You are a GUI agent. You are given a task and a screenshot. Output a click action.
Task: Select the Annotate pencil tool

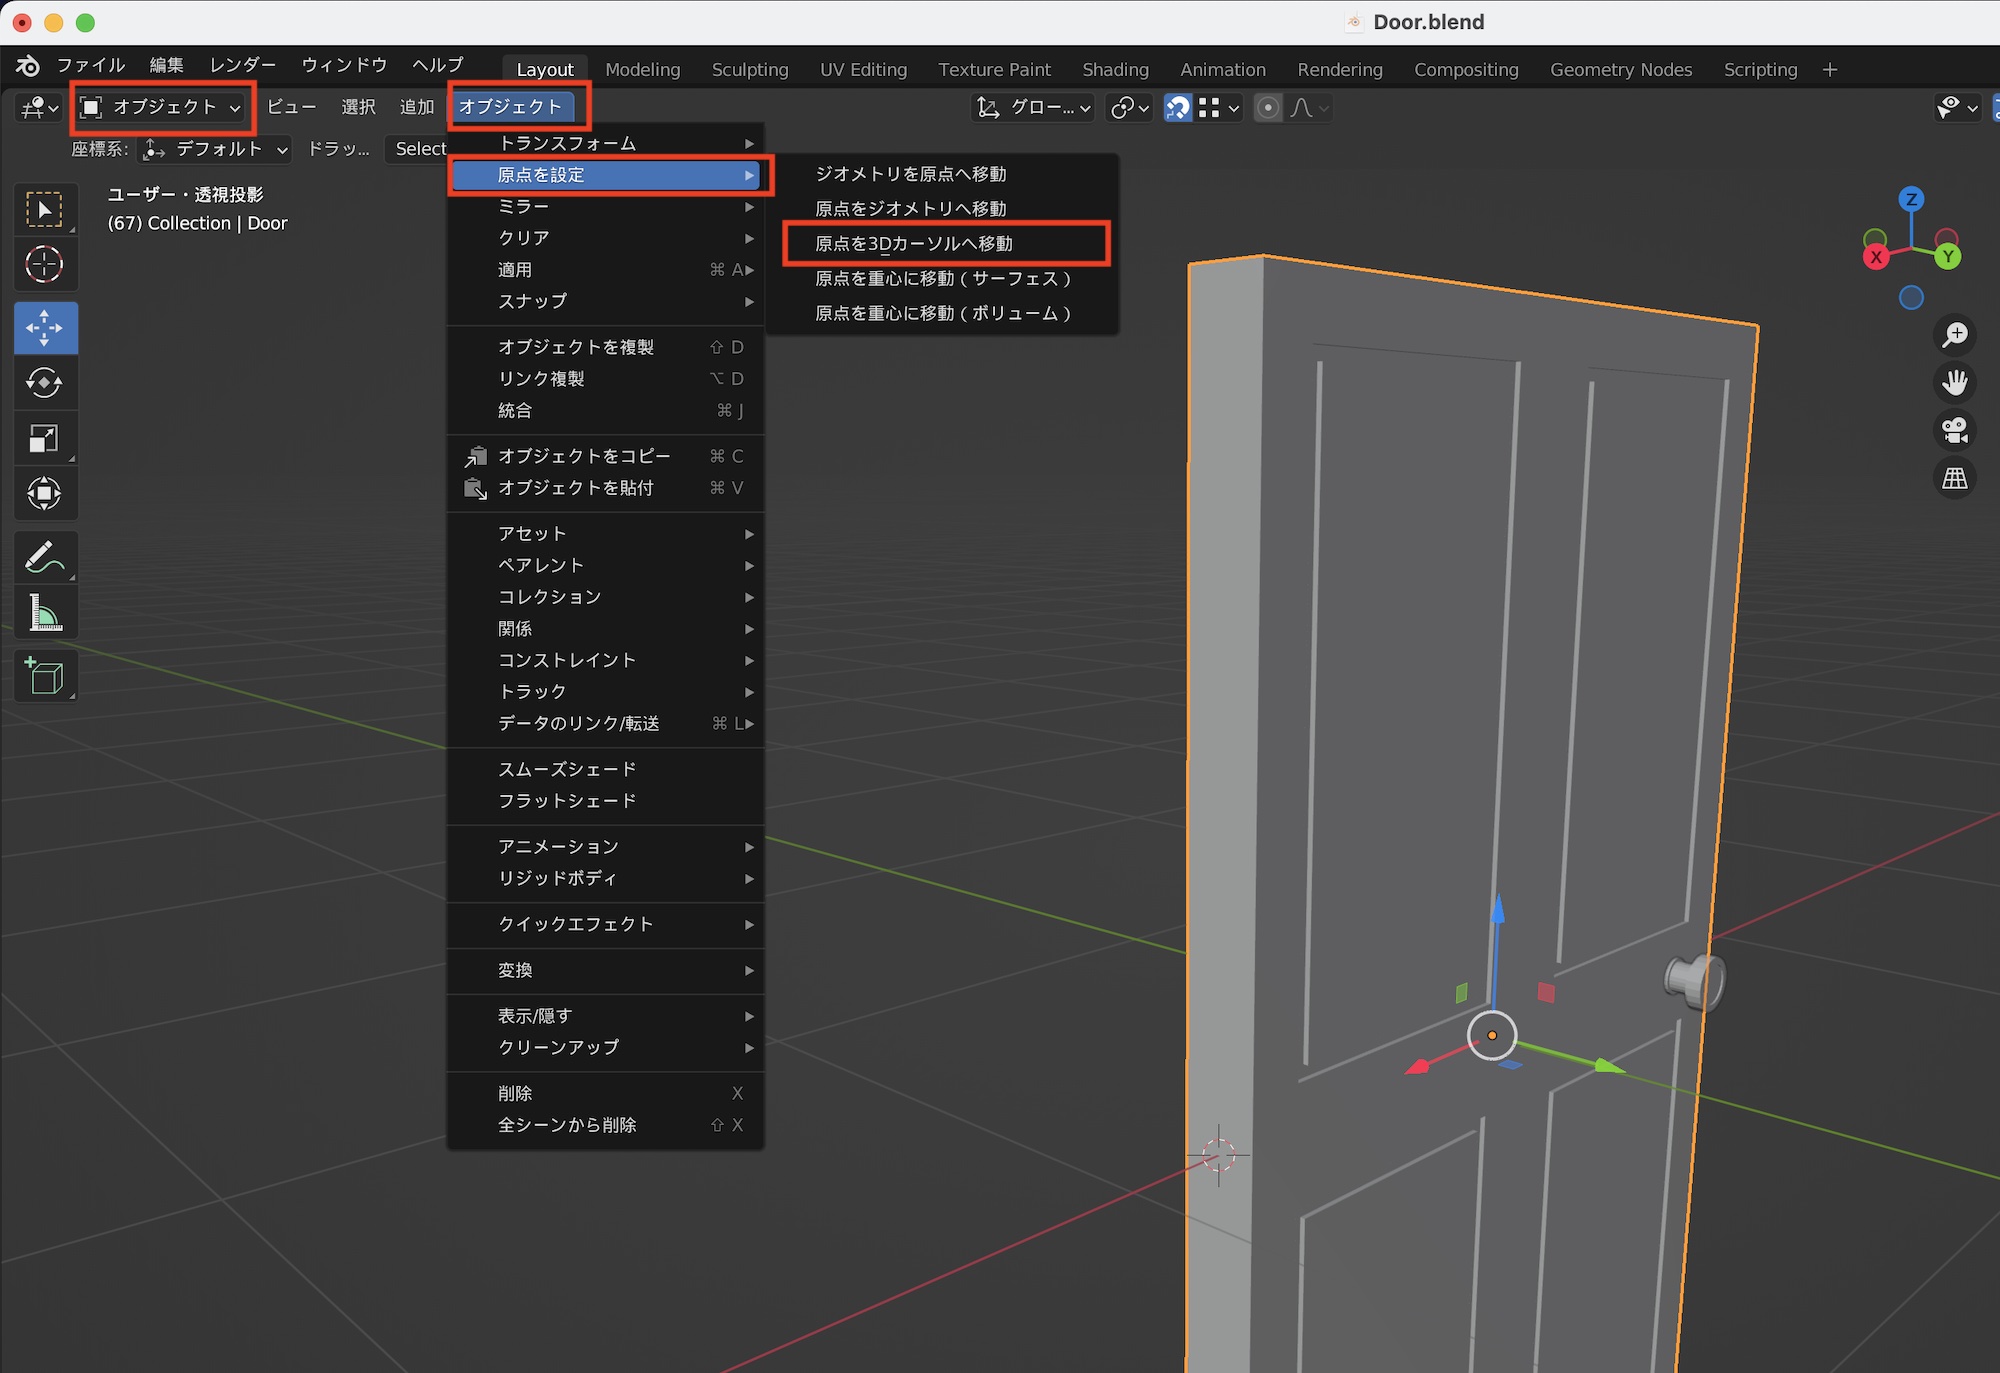point(44,558)
